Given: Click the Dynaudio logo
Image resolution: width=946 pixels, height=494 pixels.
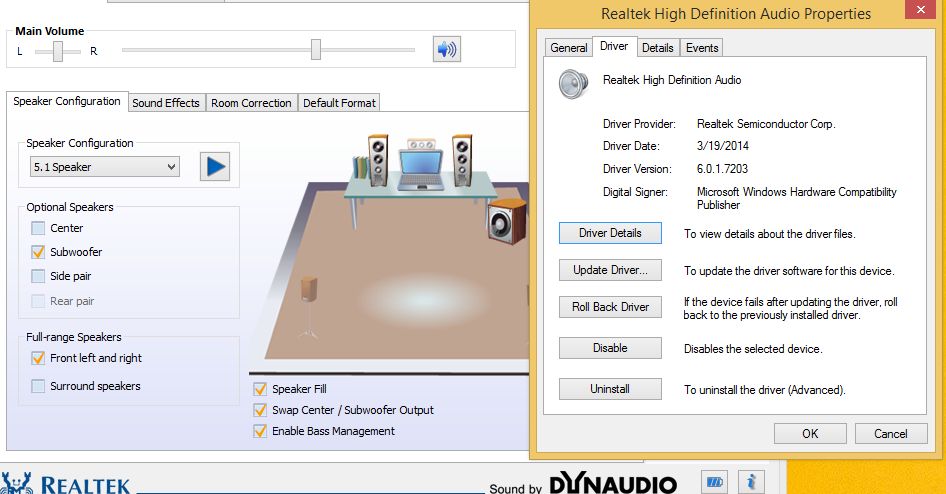Looking at the screenshot, I should 613,483.
